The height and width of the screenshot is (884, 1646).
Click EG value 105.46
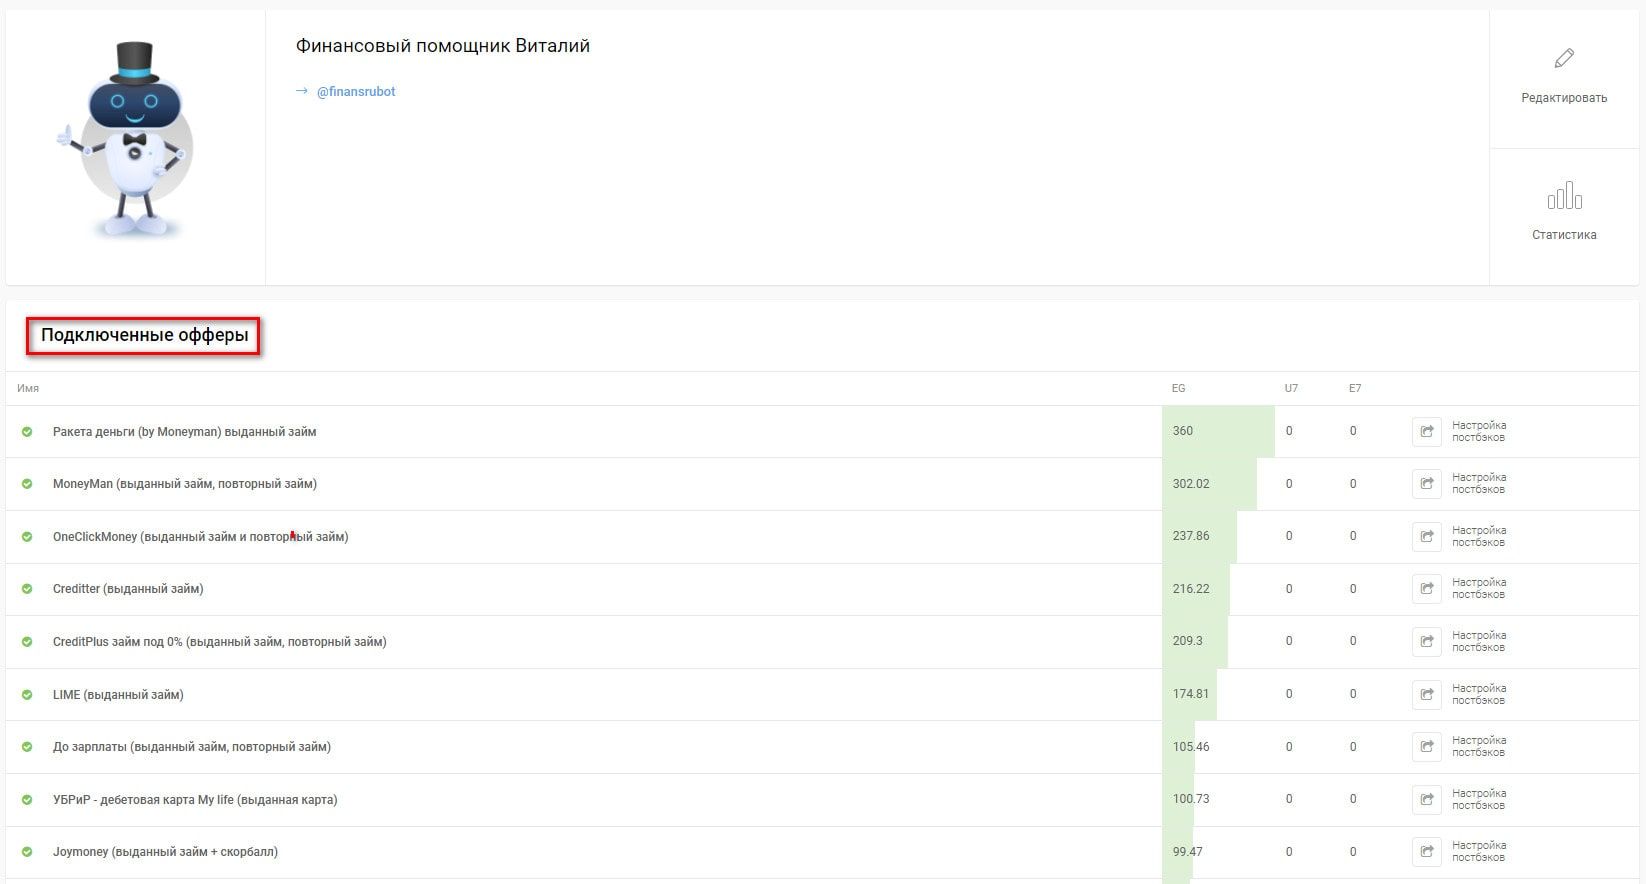click(x=1191, y=747)
